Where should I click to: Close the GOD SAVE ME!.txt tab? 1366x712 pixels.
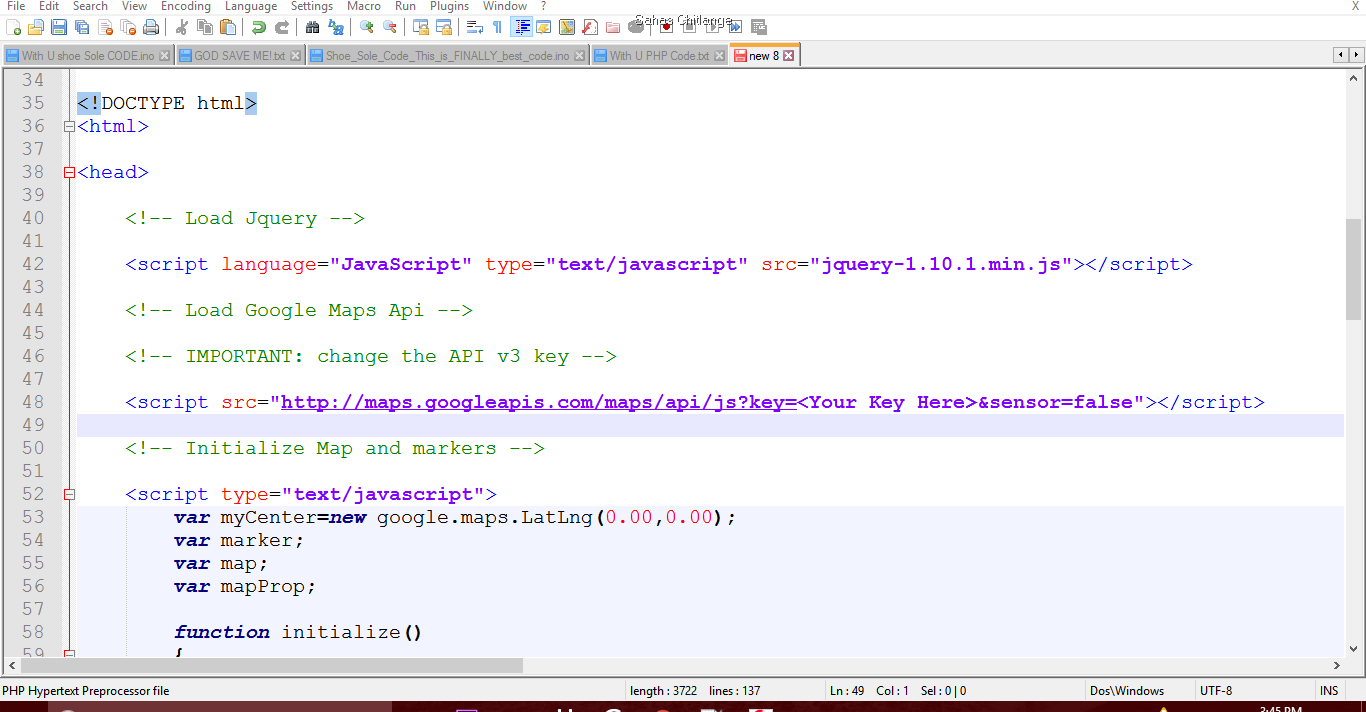296,56
